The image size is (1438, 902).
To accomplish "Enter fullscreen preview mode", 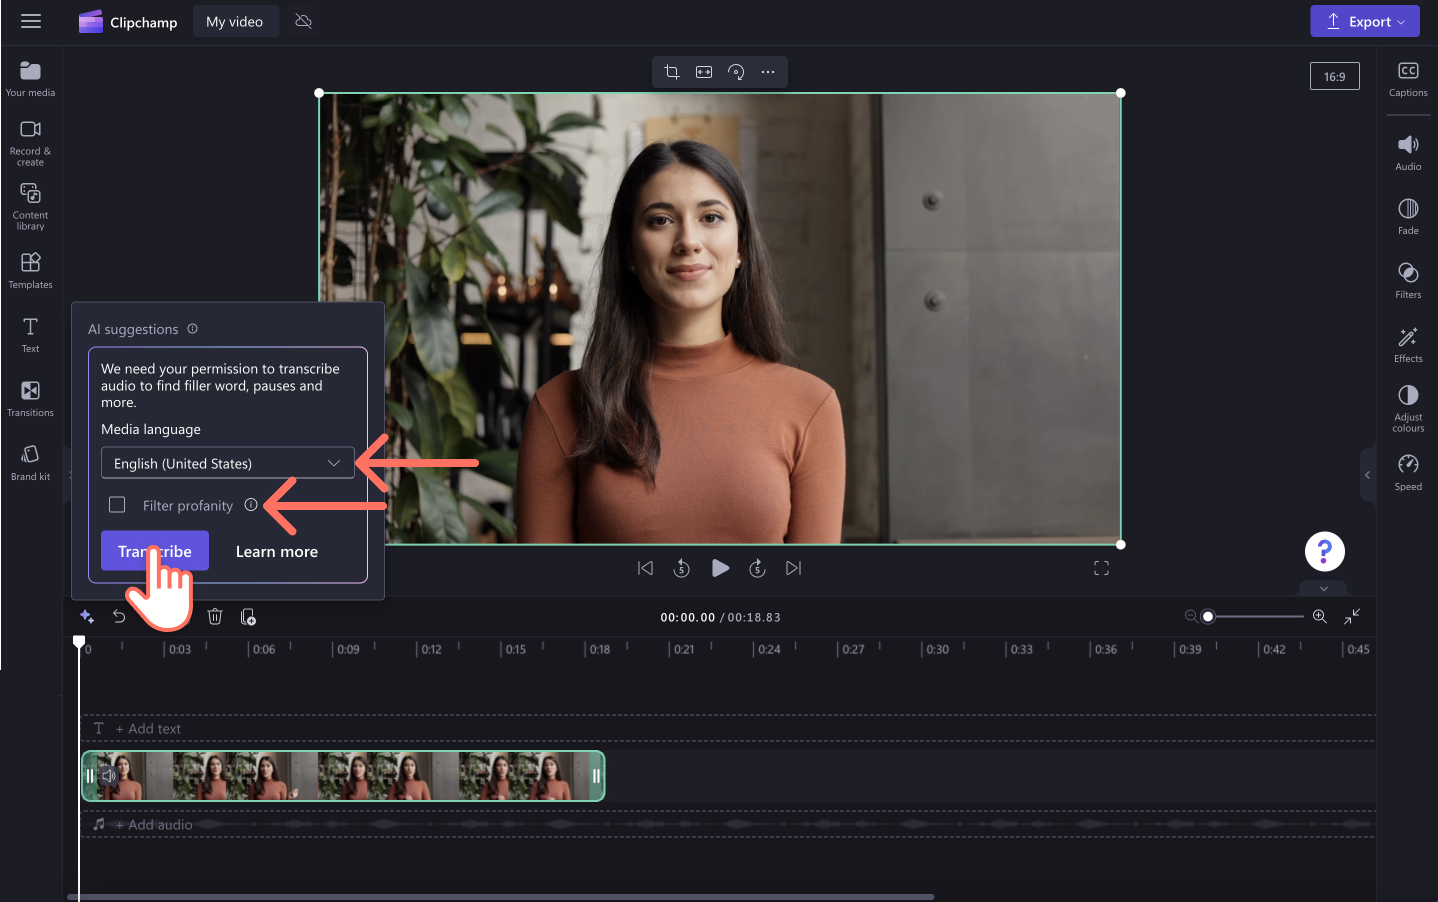I will pyautogui.click(x=1101, y=568).
